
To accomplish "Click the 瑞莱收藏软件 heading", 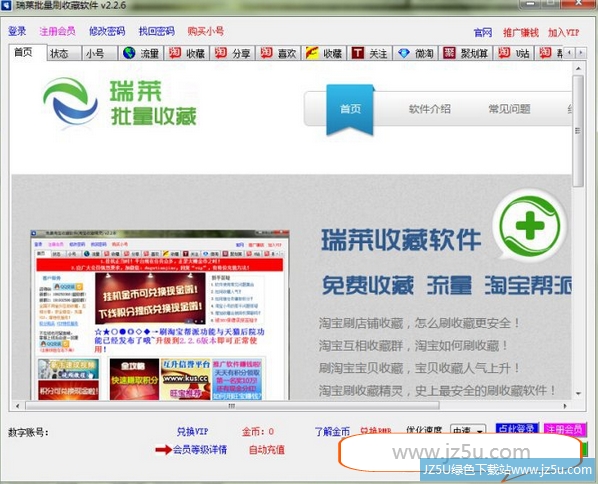I will [401, 240].
